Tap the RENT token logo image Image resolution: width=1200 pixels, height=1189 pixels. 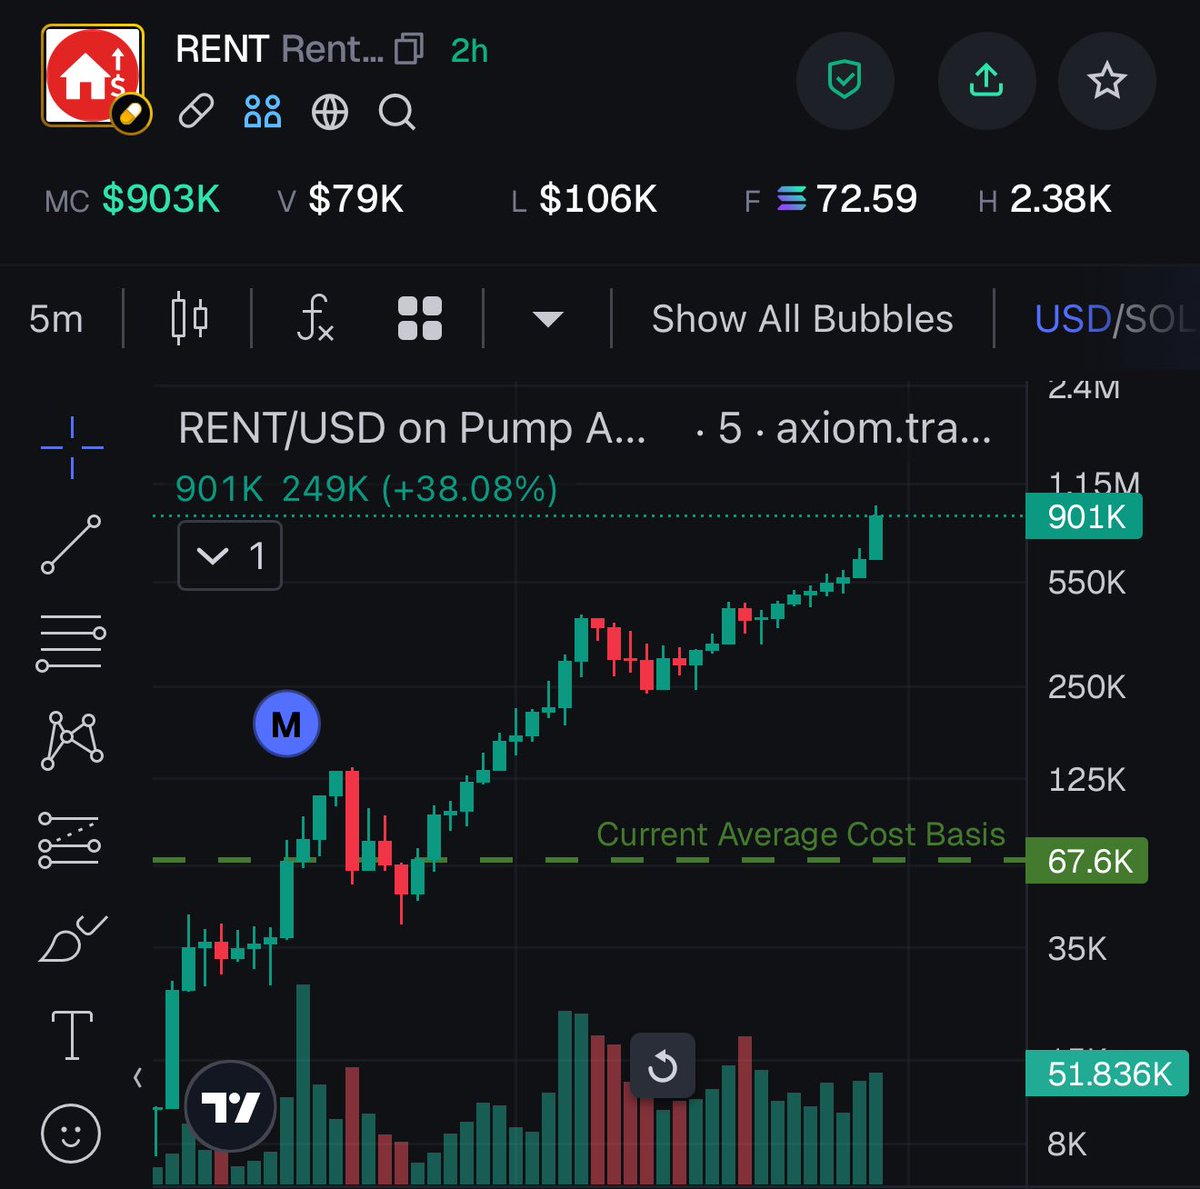(93, 75)
